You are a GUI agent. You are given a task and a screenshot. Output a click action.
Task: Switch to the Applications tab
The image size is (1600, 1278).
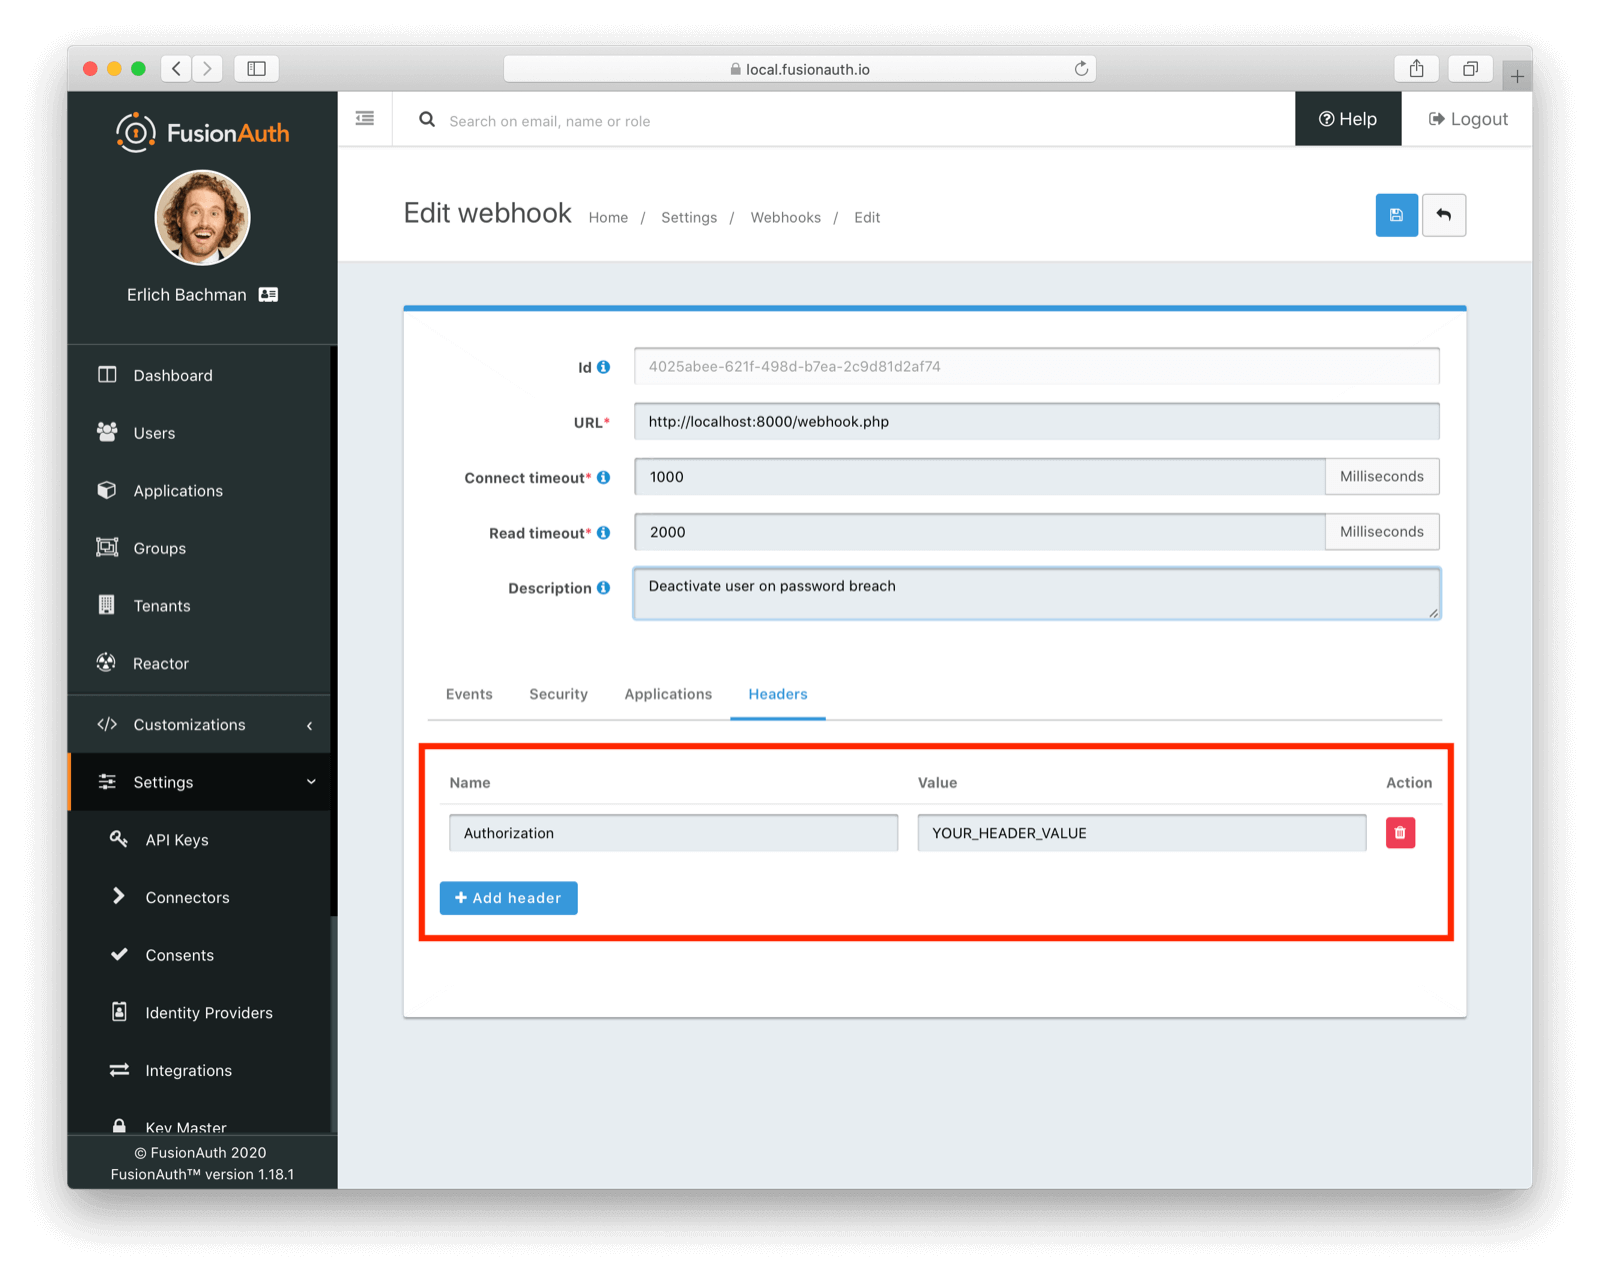tap(668, 694)
